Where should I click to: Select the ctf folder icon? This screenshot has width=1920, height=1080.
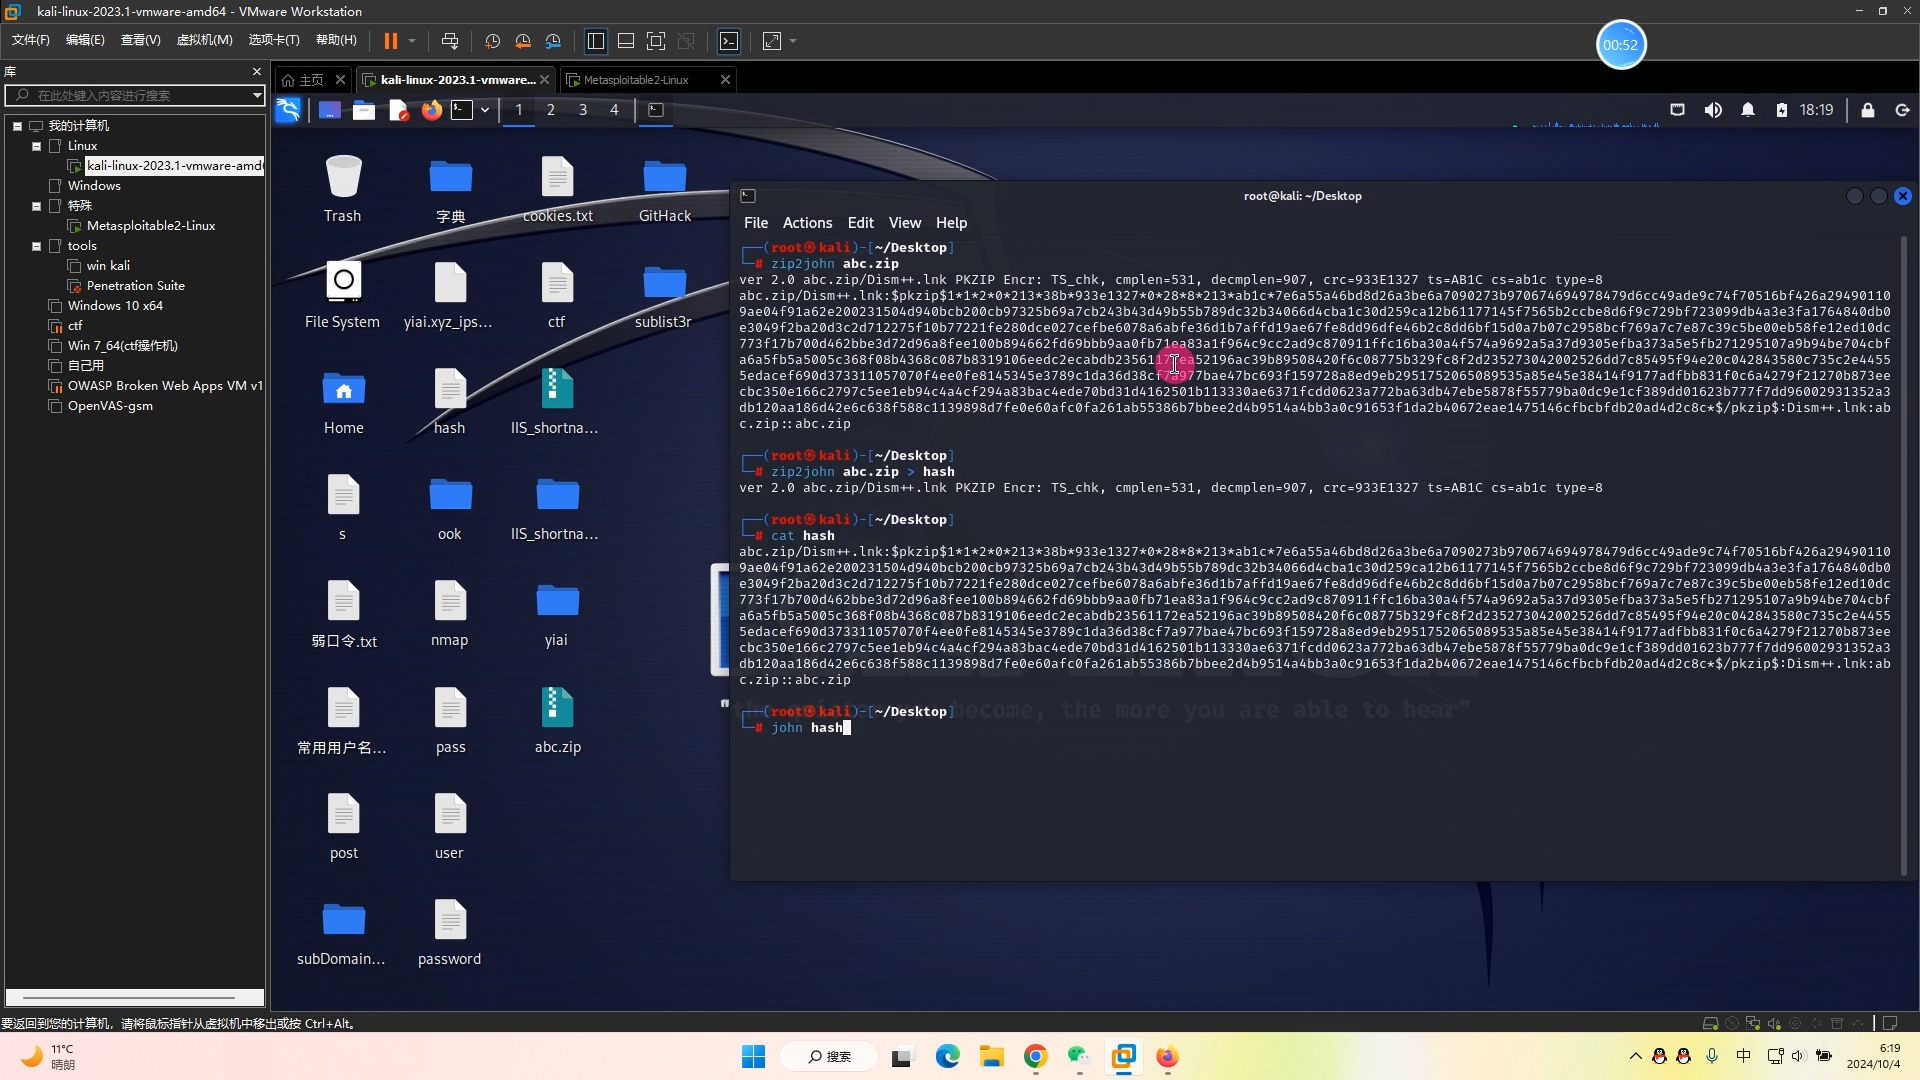(x=554, y=280)
